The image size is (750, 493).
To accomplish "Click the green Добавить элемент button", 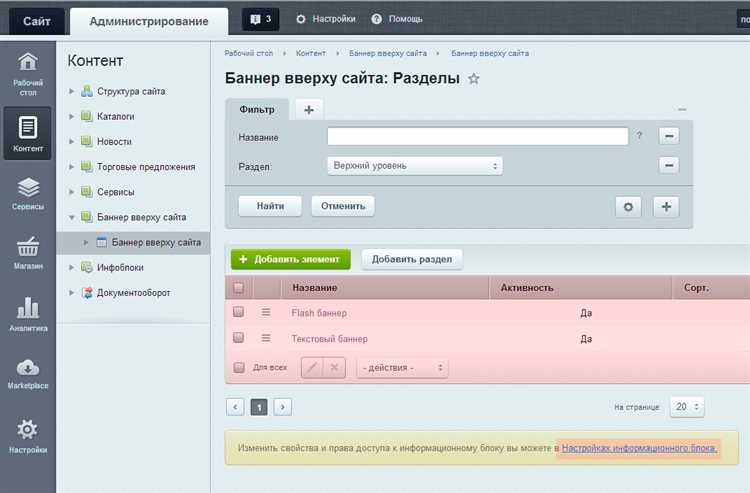I will pyautogui.click(x=291, y=259).
